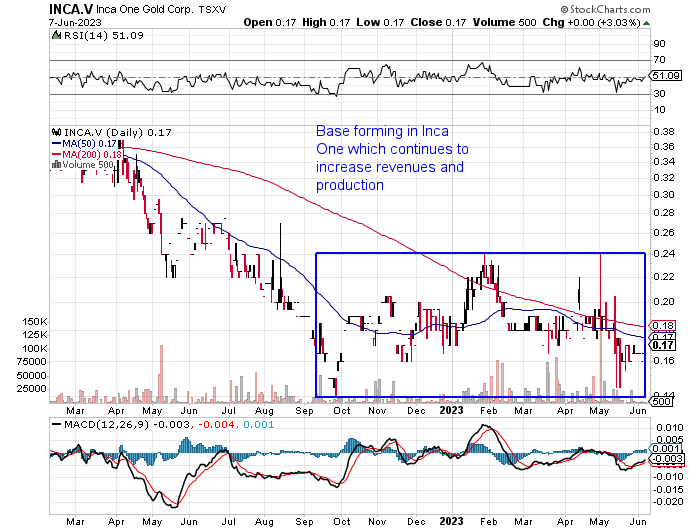Click the 0.30 price axis label
This screenshot has height=530, width=700.
click(663, 195)
